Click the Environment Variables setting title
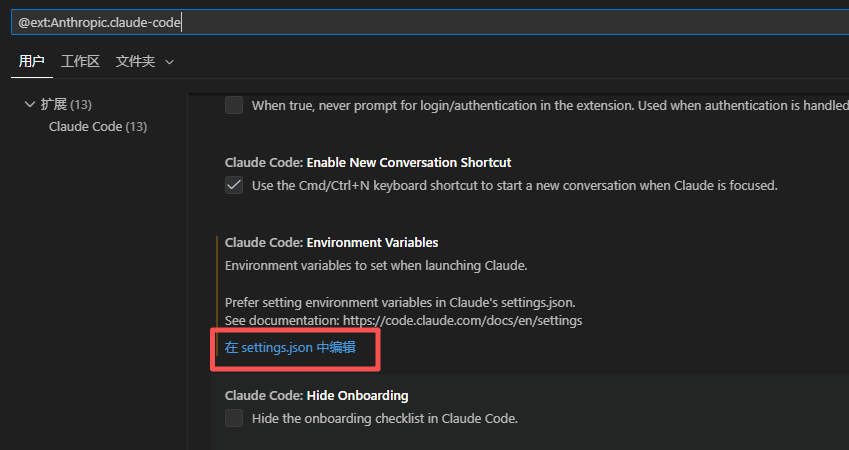The width and height of the screenshot is (849, 450). pos(331,242)
